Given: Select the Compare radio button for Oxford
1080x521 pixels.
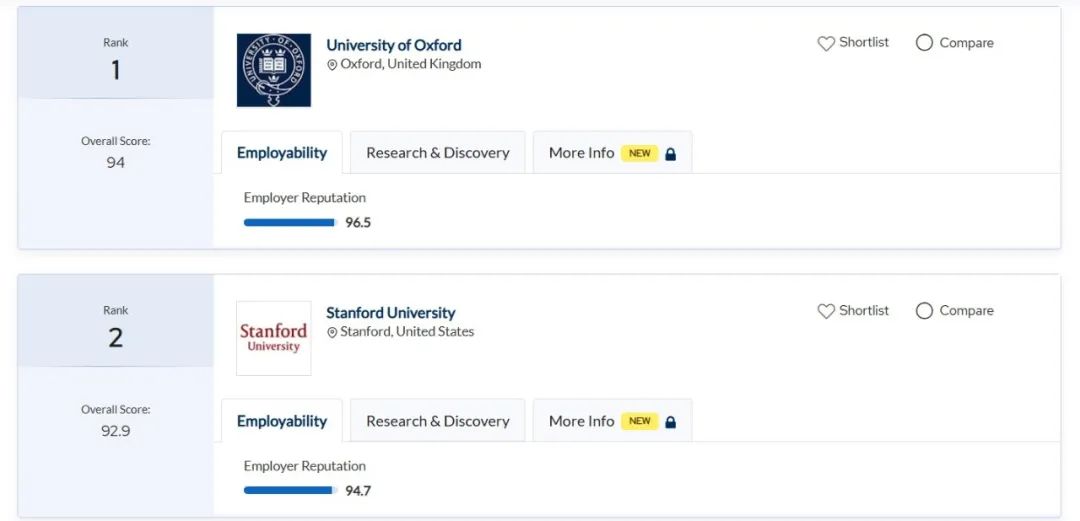Looking at the screenshot, I should click(924, 43).
